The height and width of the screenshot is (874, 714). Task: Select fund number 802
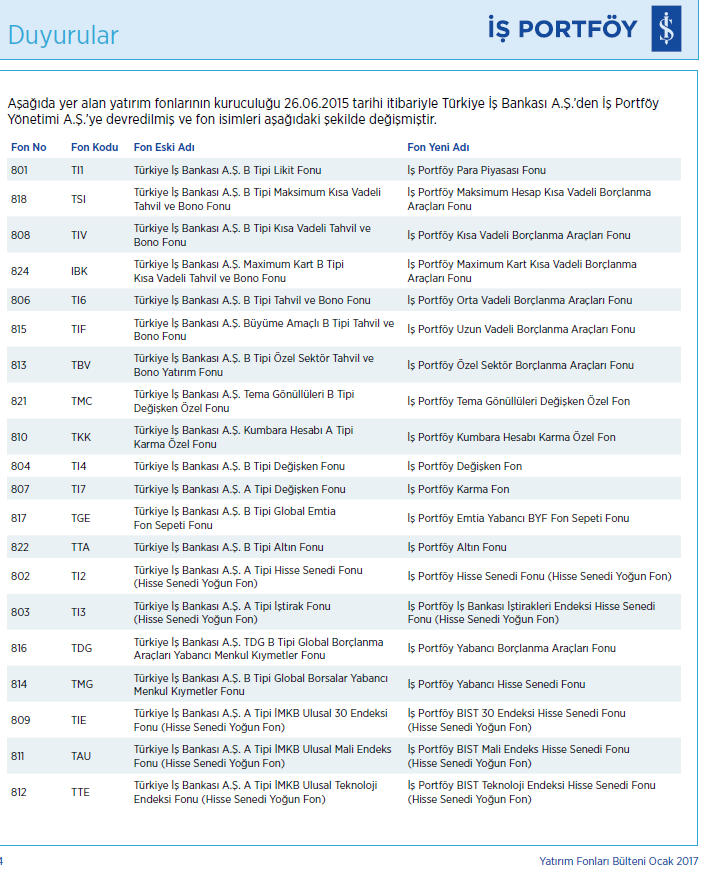pyautogui.click(x=20, y=576)
